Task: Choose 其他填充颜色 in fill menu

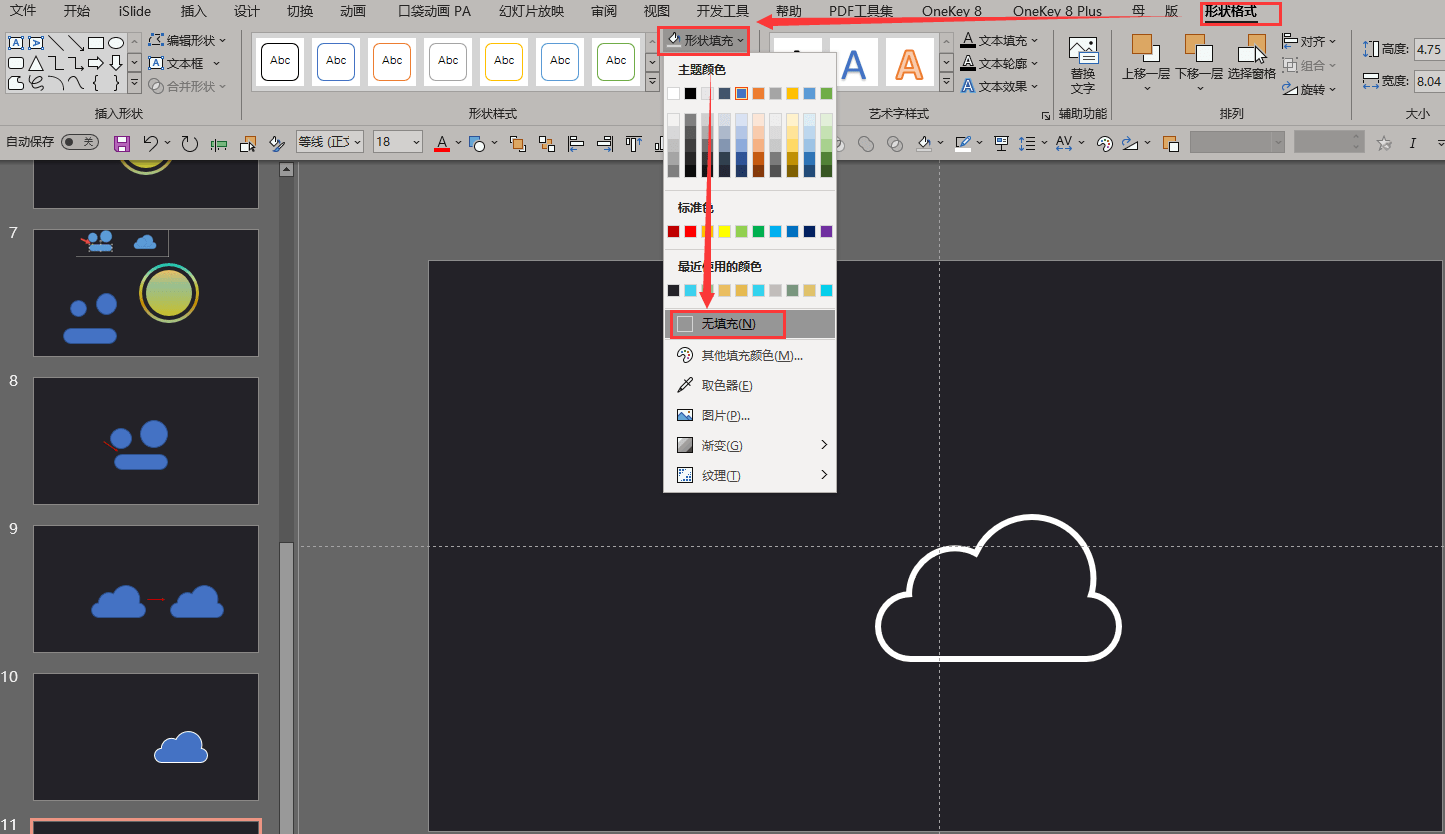Action: point(750,355)
